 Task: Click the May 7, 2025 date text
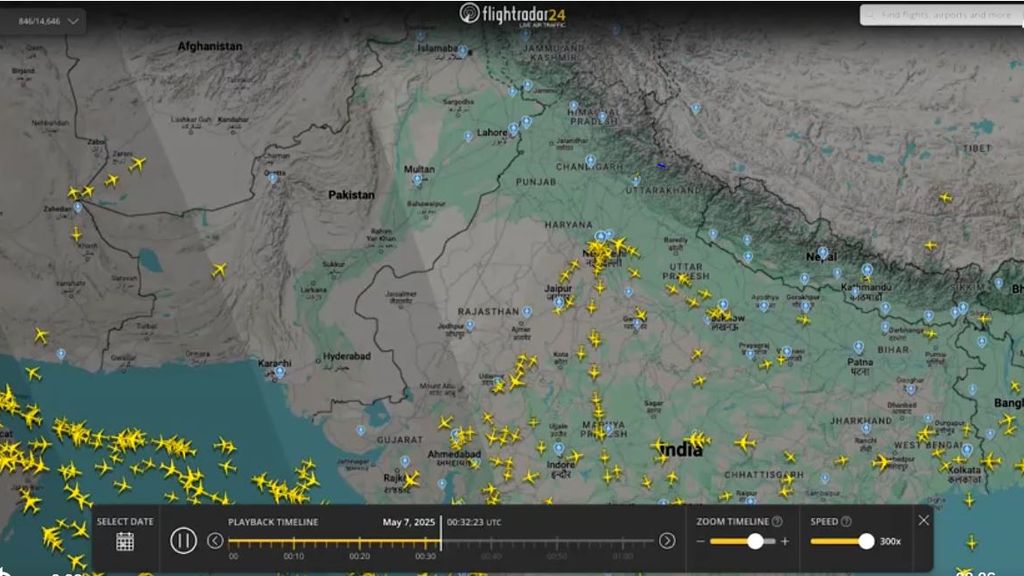click(408, 522)
